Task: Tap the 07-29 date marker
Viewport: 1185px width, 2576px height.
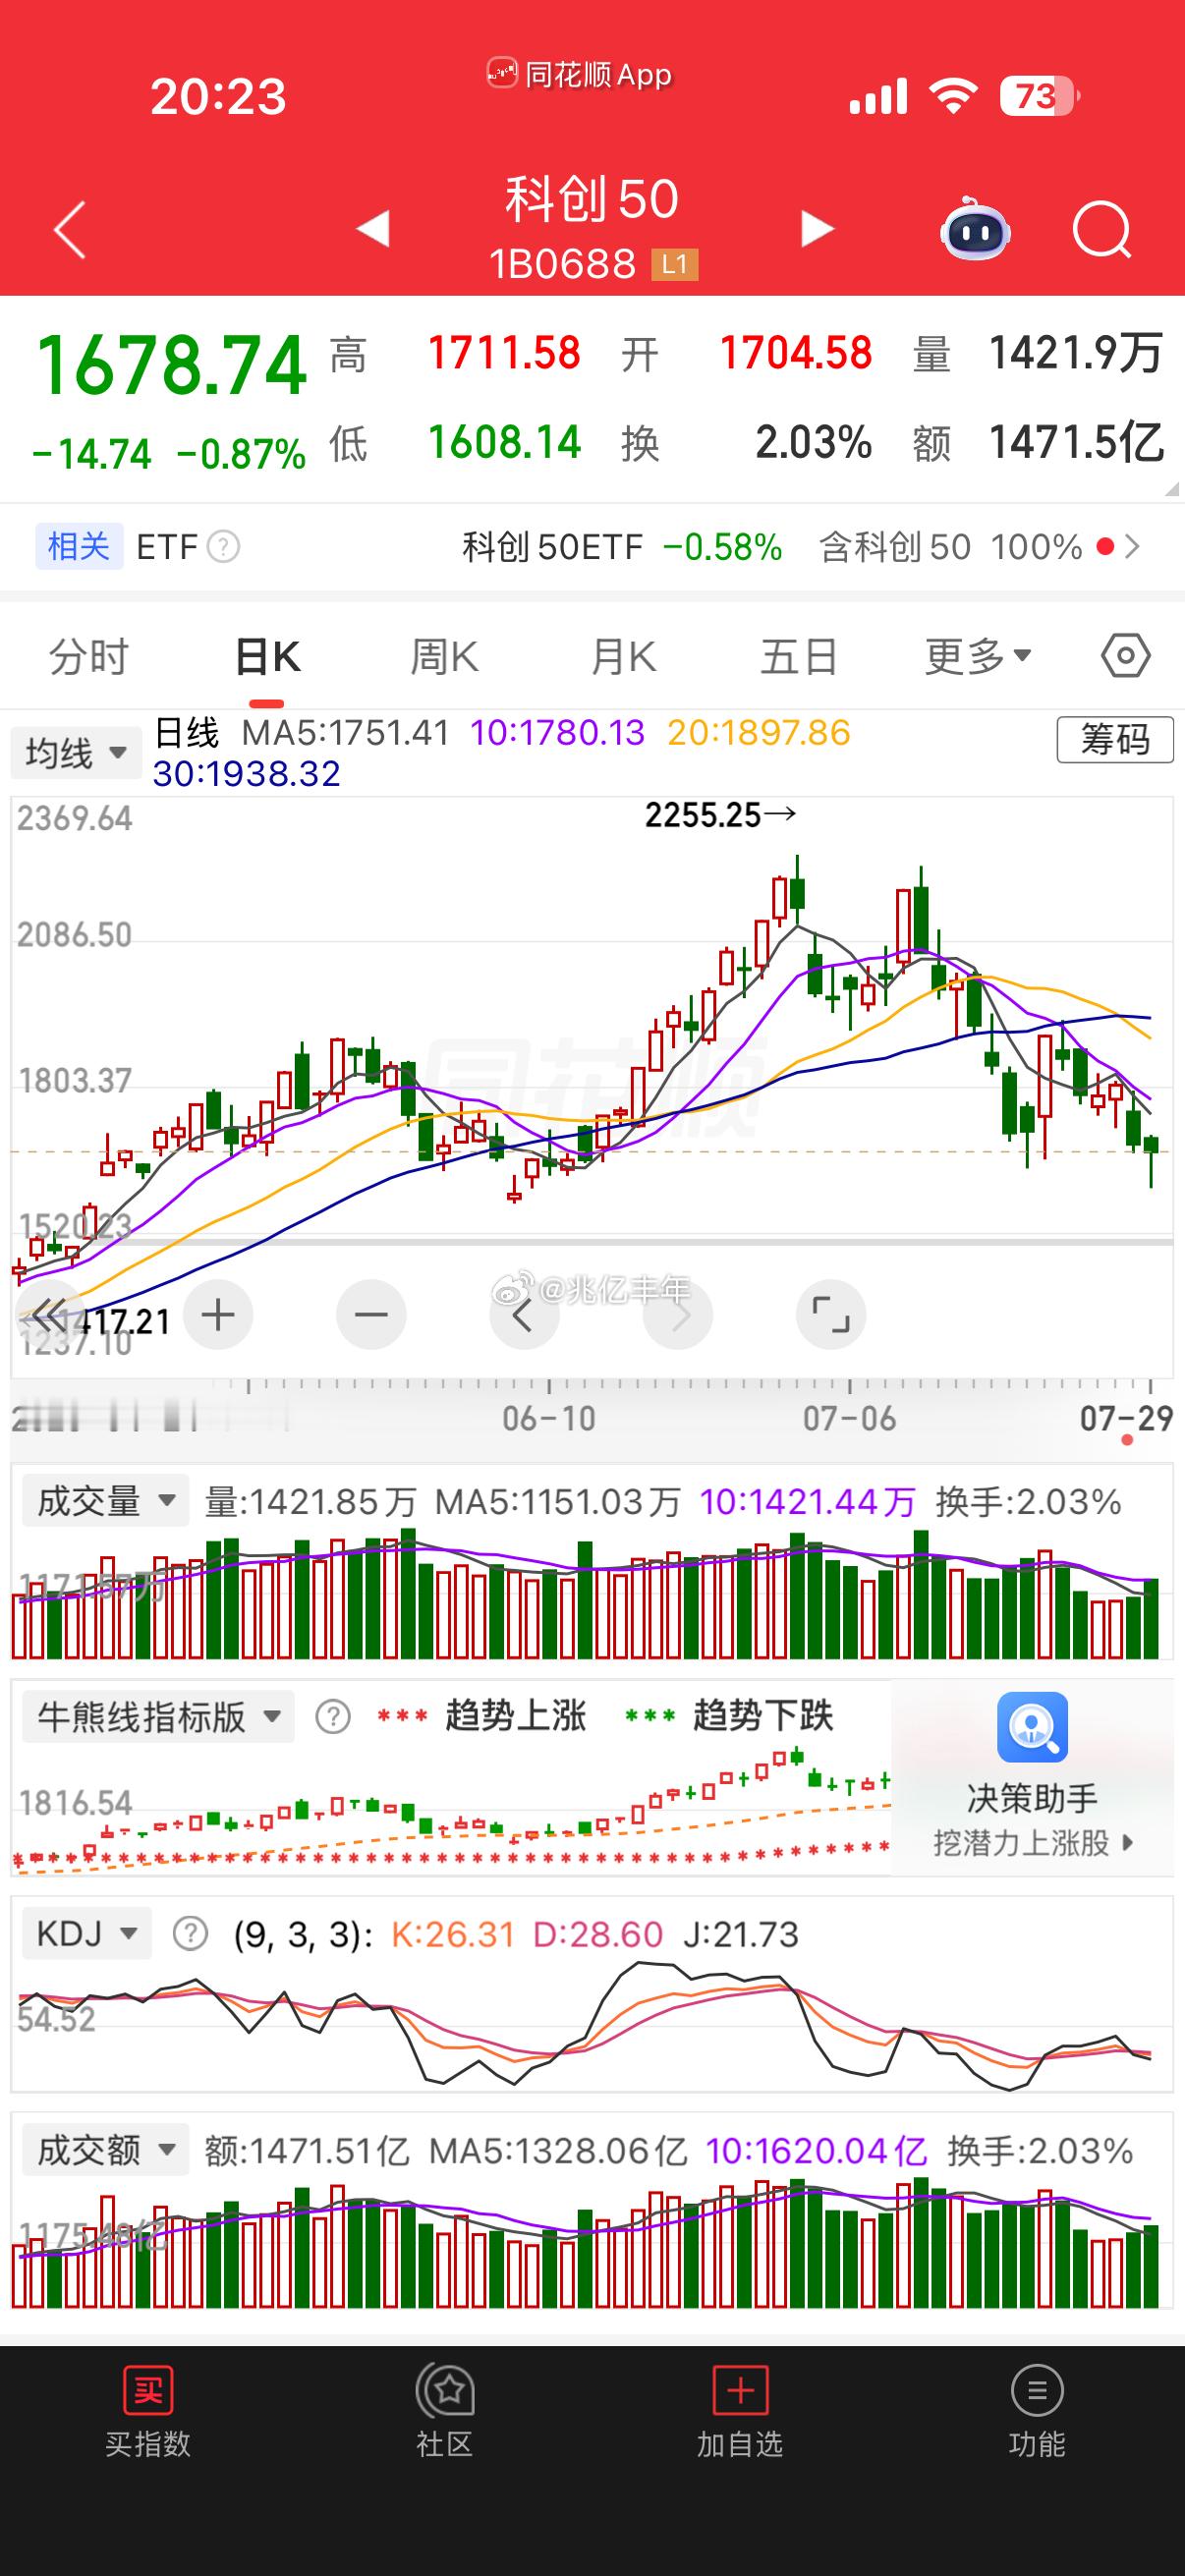Action: click(1126, 1418)
